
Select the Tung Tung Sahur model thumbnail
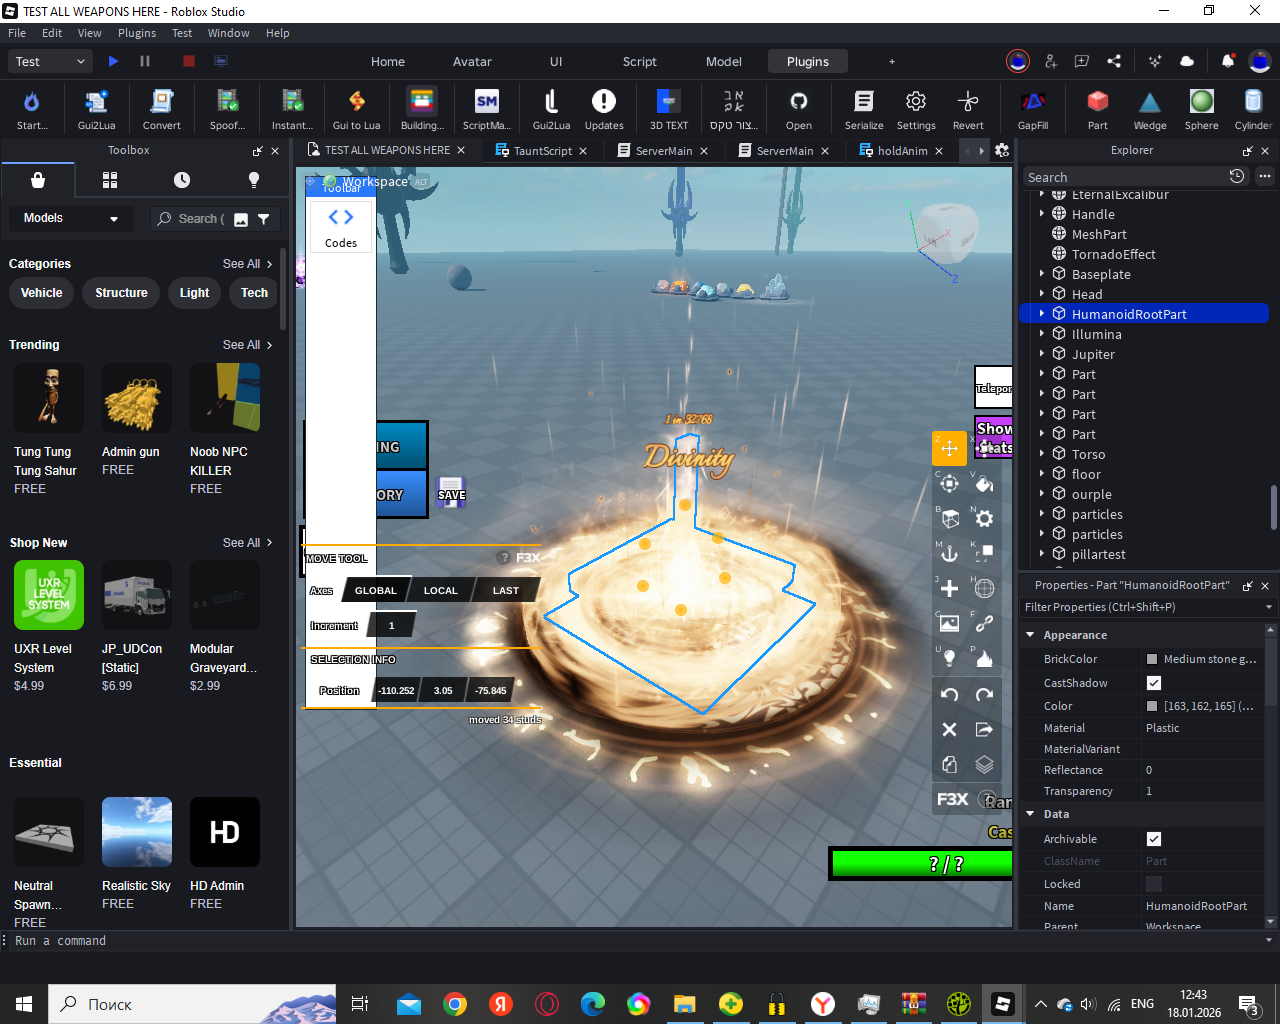coord(49,398)
